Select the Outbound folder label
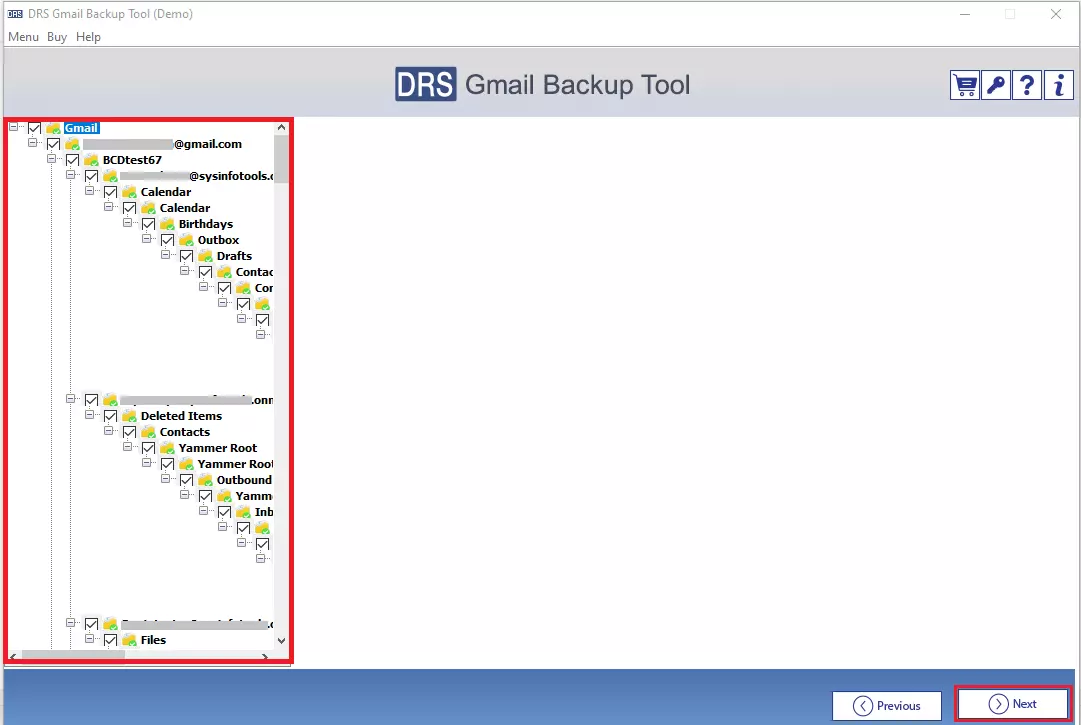 pyautogui.click(x=244, y=480)
